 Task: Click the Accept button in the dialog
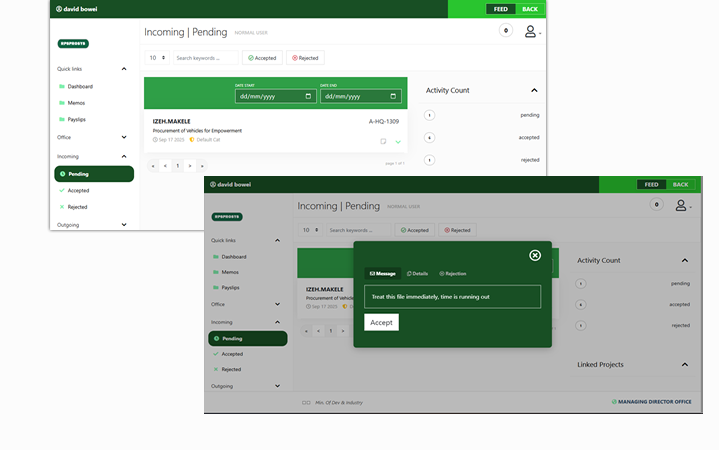tap(382, 322)
